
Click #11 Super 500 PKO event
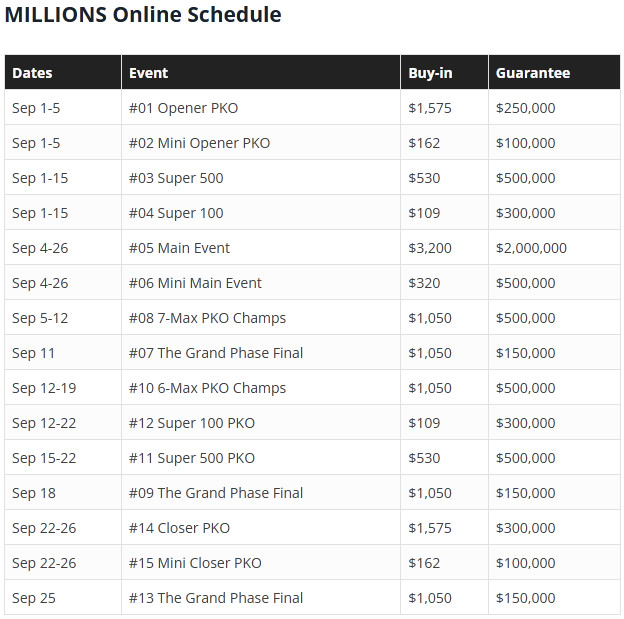[x=191, y=458]
